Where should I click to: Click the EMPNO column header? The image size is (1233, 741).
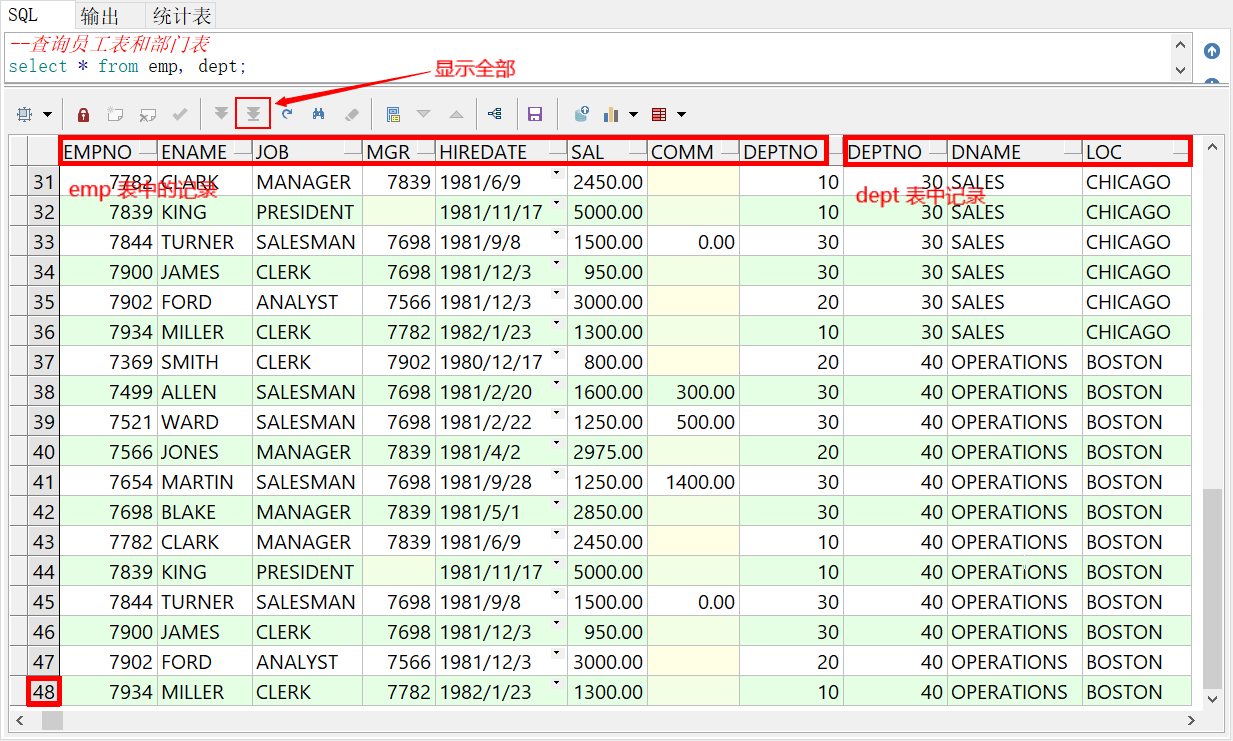point(108,152)
